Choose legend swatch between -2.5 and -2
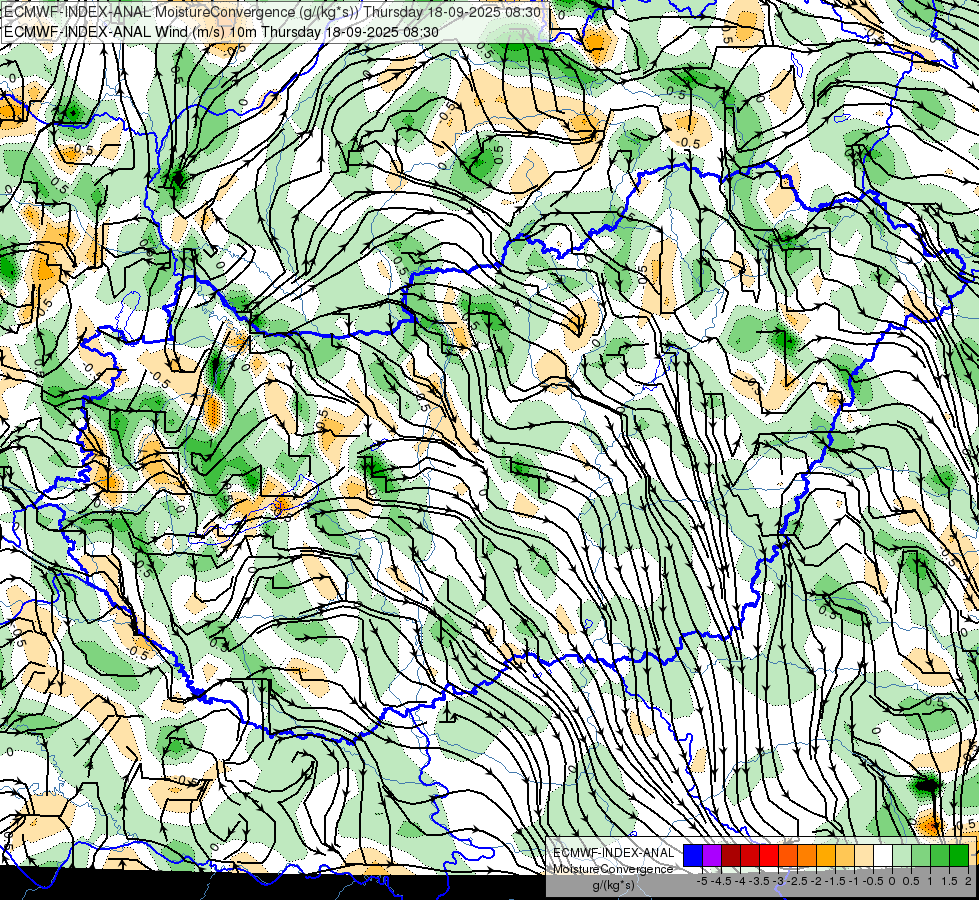This screenshot has width=979, height=900. pyautogui.click(x=806, y=856)
